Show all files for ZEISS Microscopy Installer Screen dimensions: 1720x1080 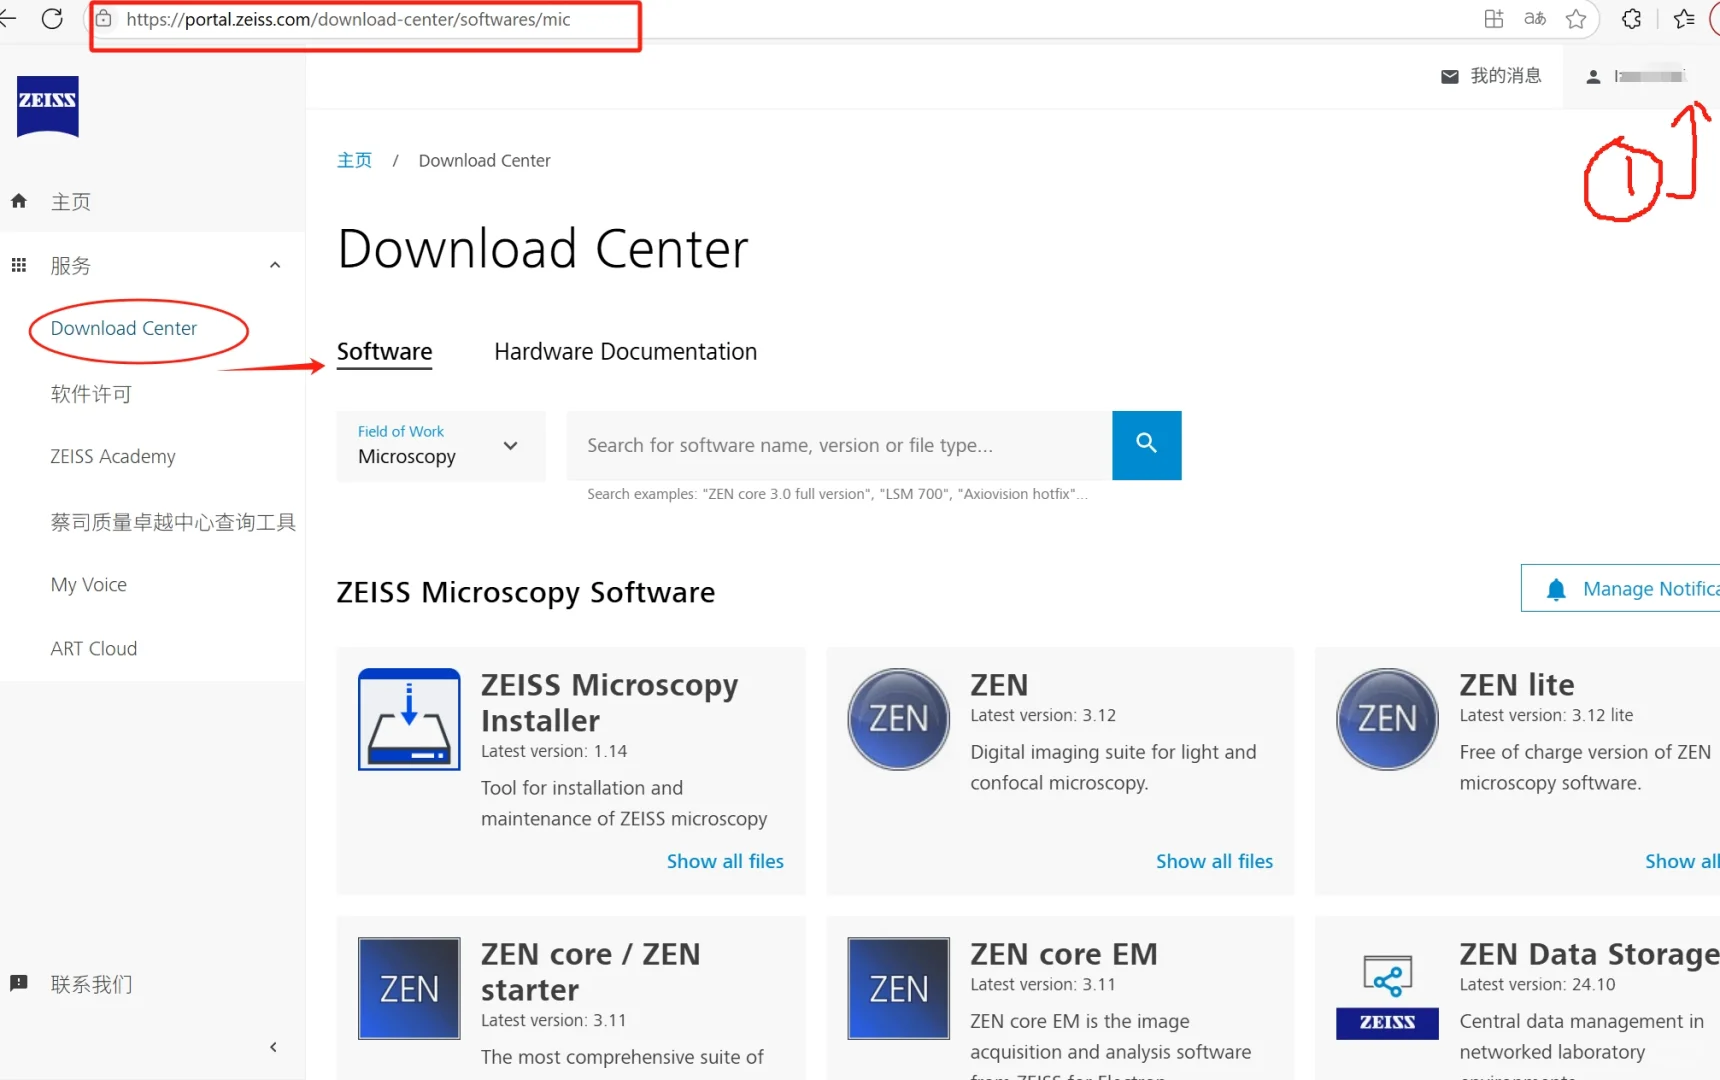tap(725, 861)
